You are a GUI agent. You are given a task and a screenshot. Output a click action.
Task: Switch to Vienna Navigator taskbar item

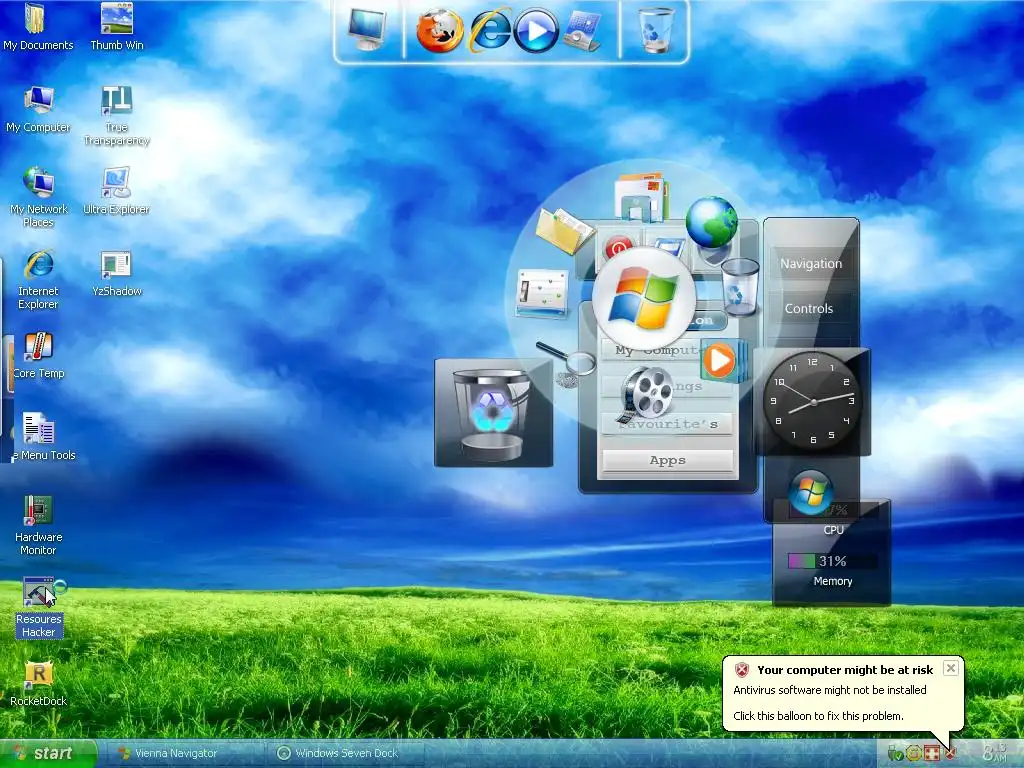(x=183, y=754)
